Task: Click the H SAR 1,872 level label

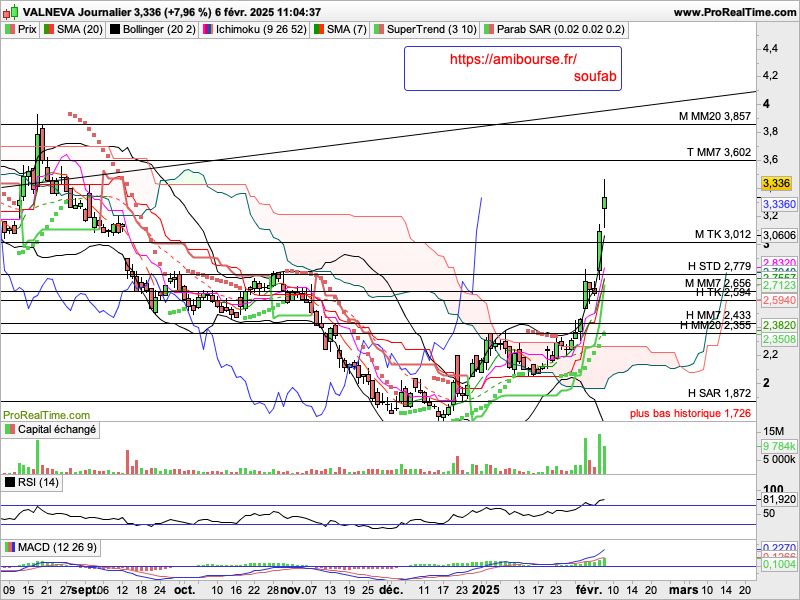Action: coord(719,393)
